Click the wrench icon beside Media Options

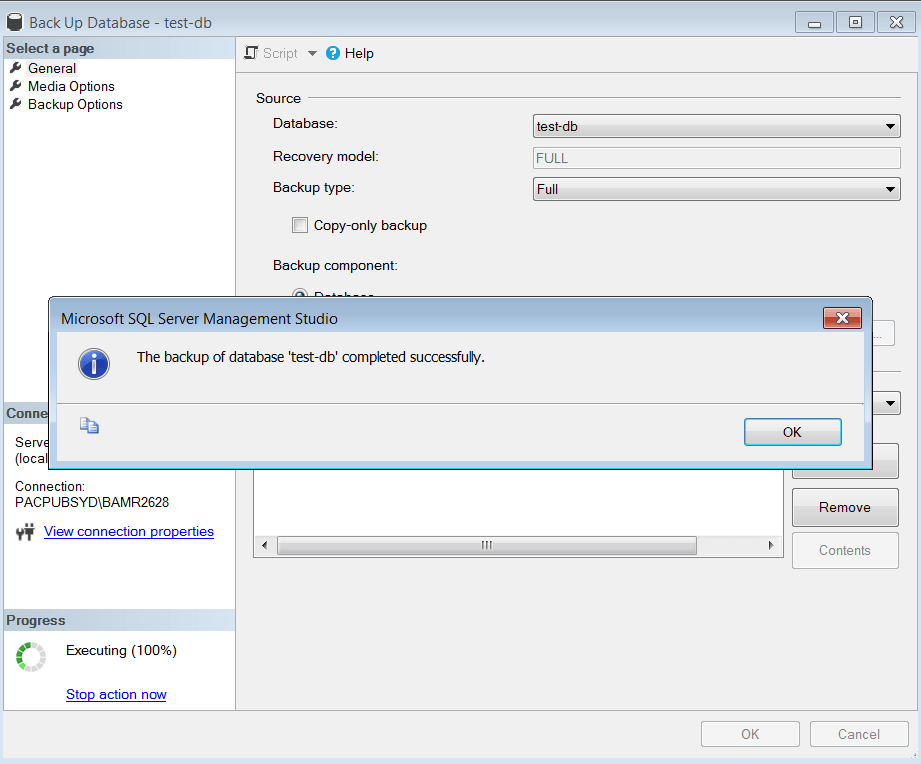(x=16, y=86)
